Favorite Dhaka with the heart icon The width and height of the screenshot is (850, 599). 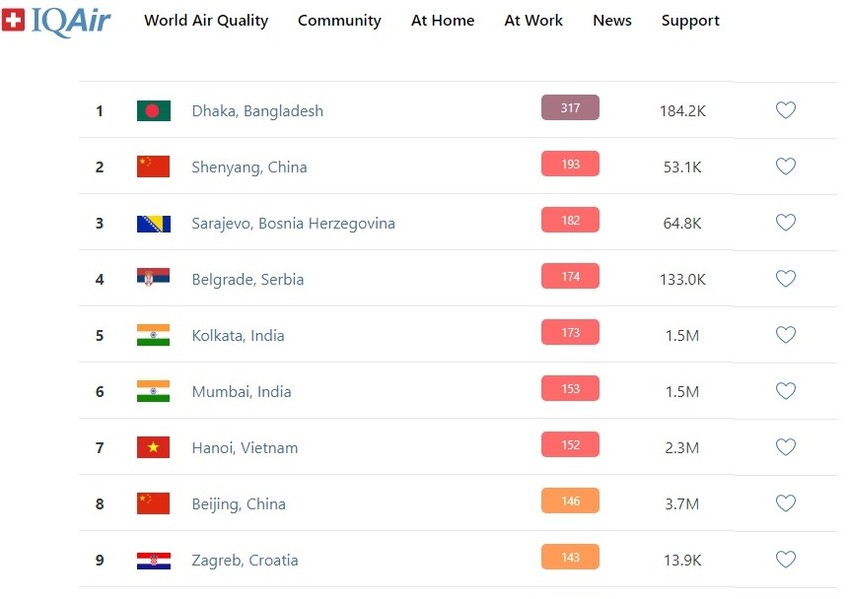pyautogui.click(x=786, y=111)
